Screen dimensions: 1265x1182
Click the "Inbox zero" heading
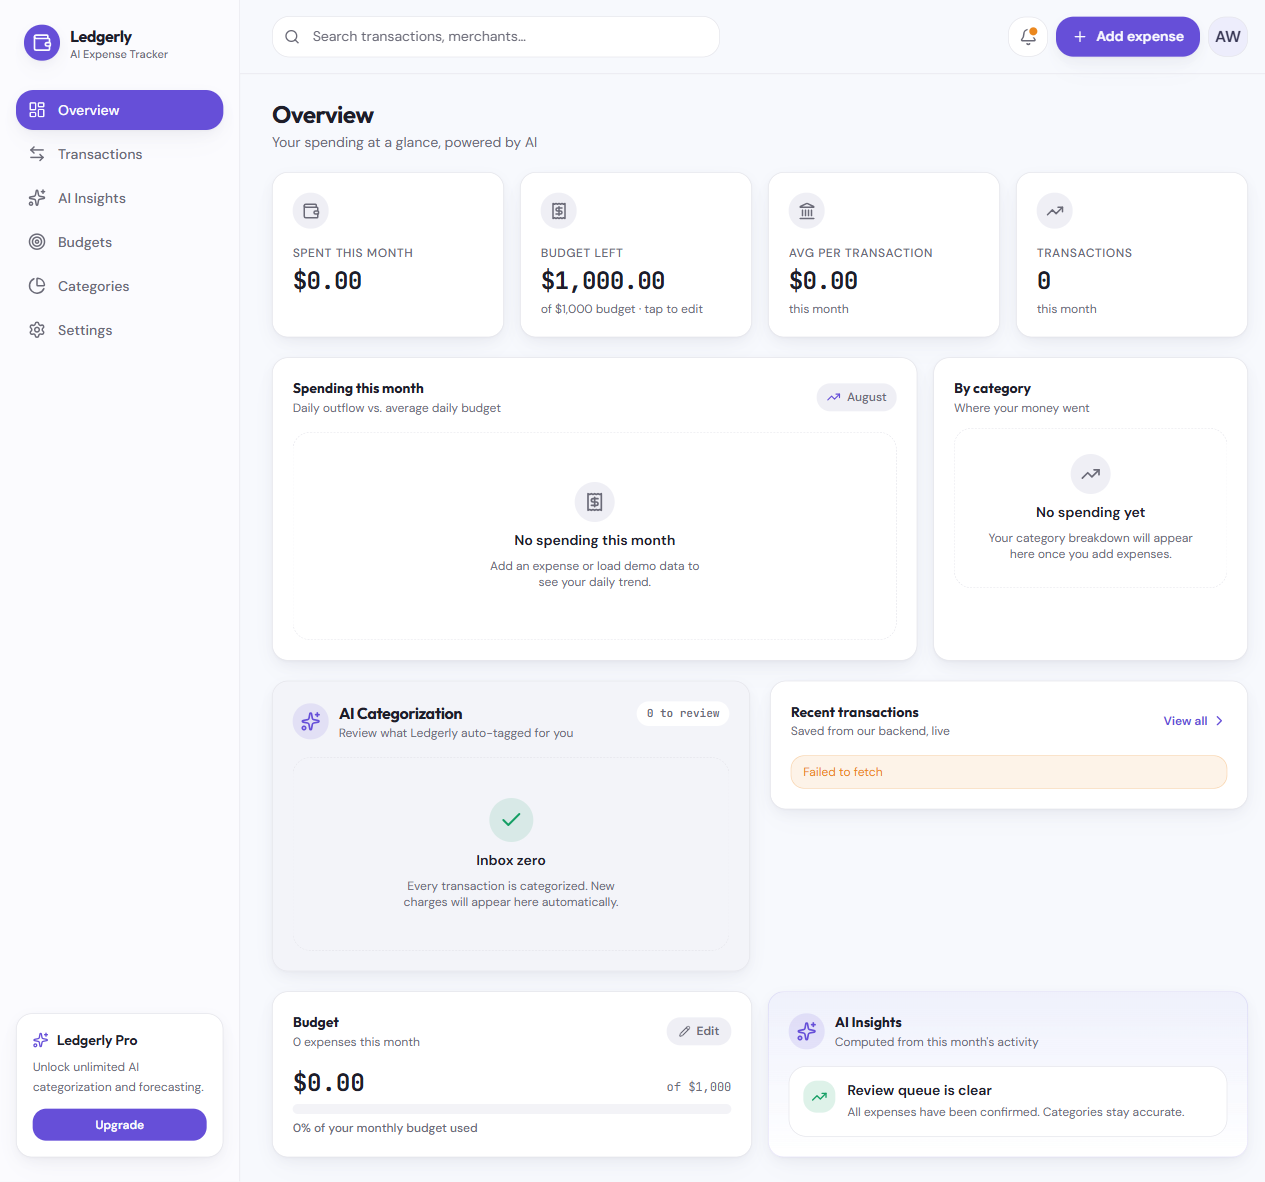coord(511,860)
